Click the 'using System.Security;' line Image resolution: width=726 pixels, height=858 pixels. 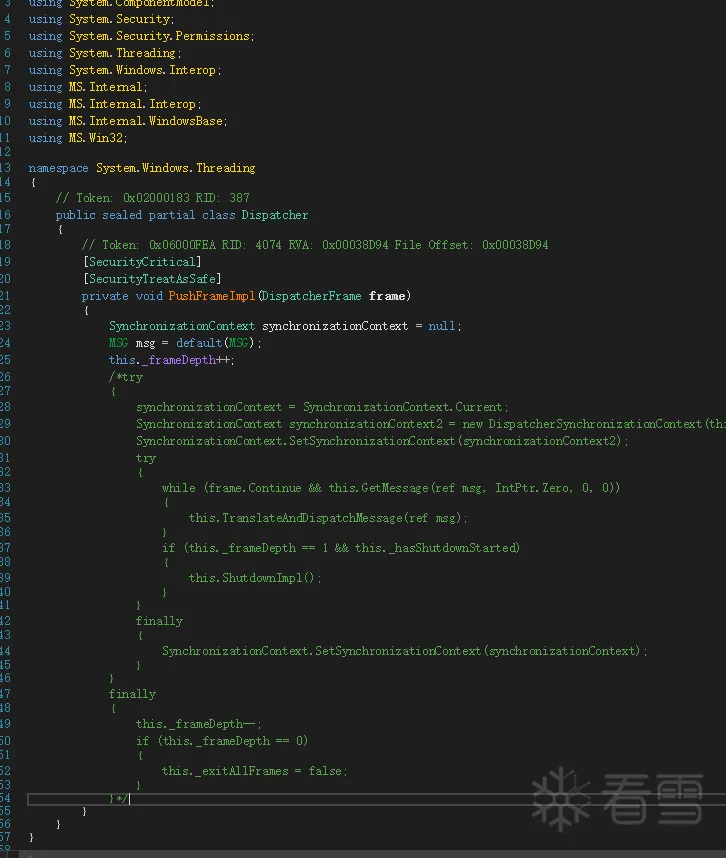(101, 19)
